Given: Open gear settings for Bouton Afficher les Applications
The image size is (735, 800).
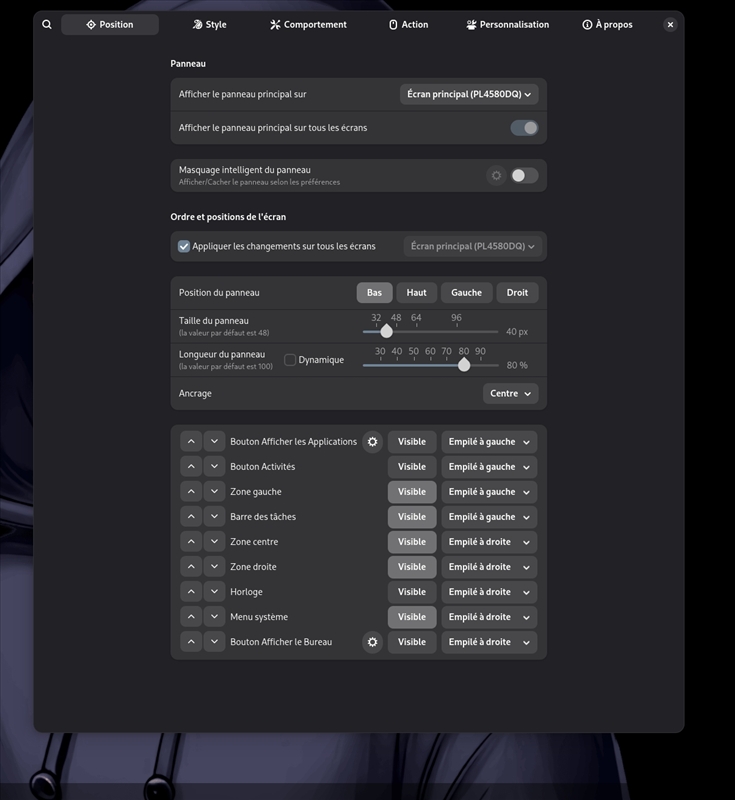Looking at the screenshot, I should pyautogui.click(x=373, y=442).
